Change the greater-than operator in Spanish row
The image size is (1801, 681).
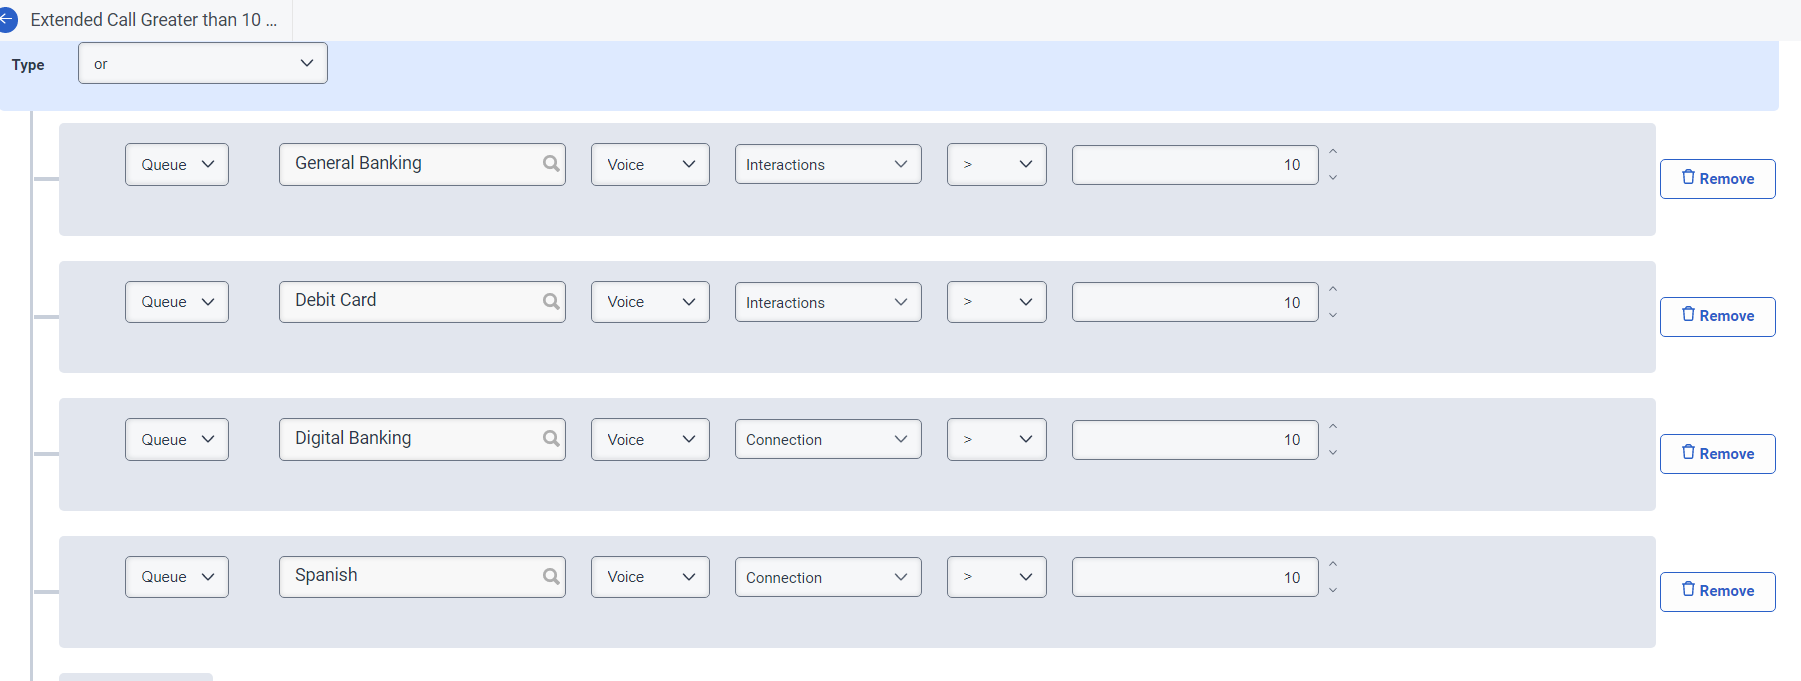click(996, 577)
